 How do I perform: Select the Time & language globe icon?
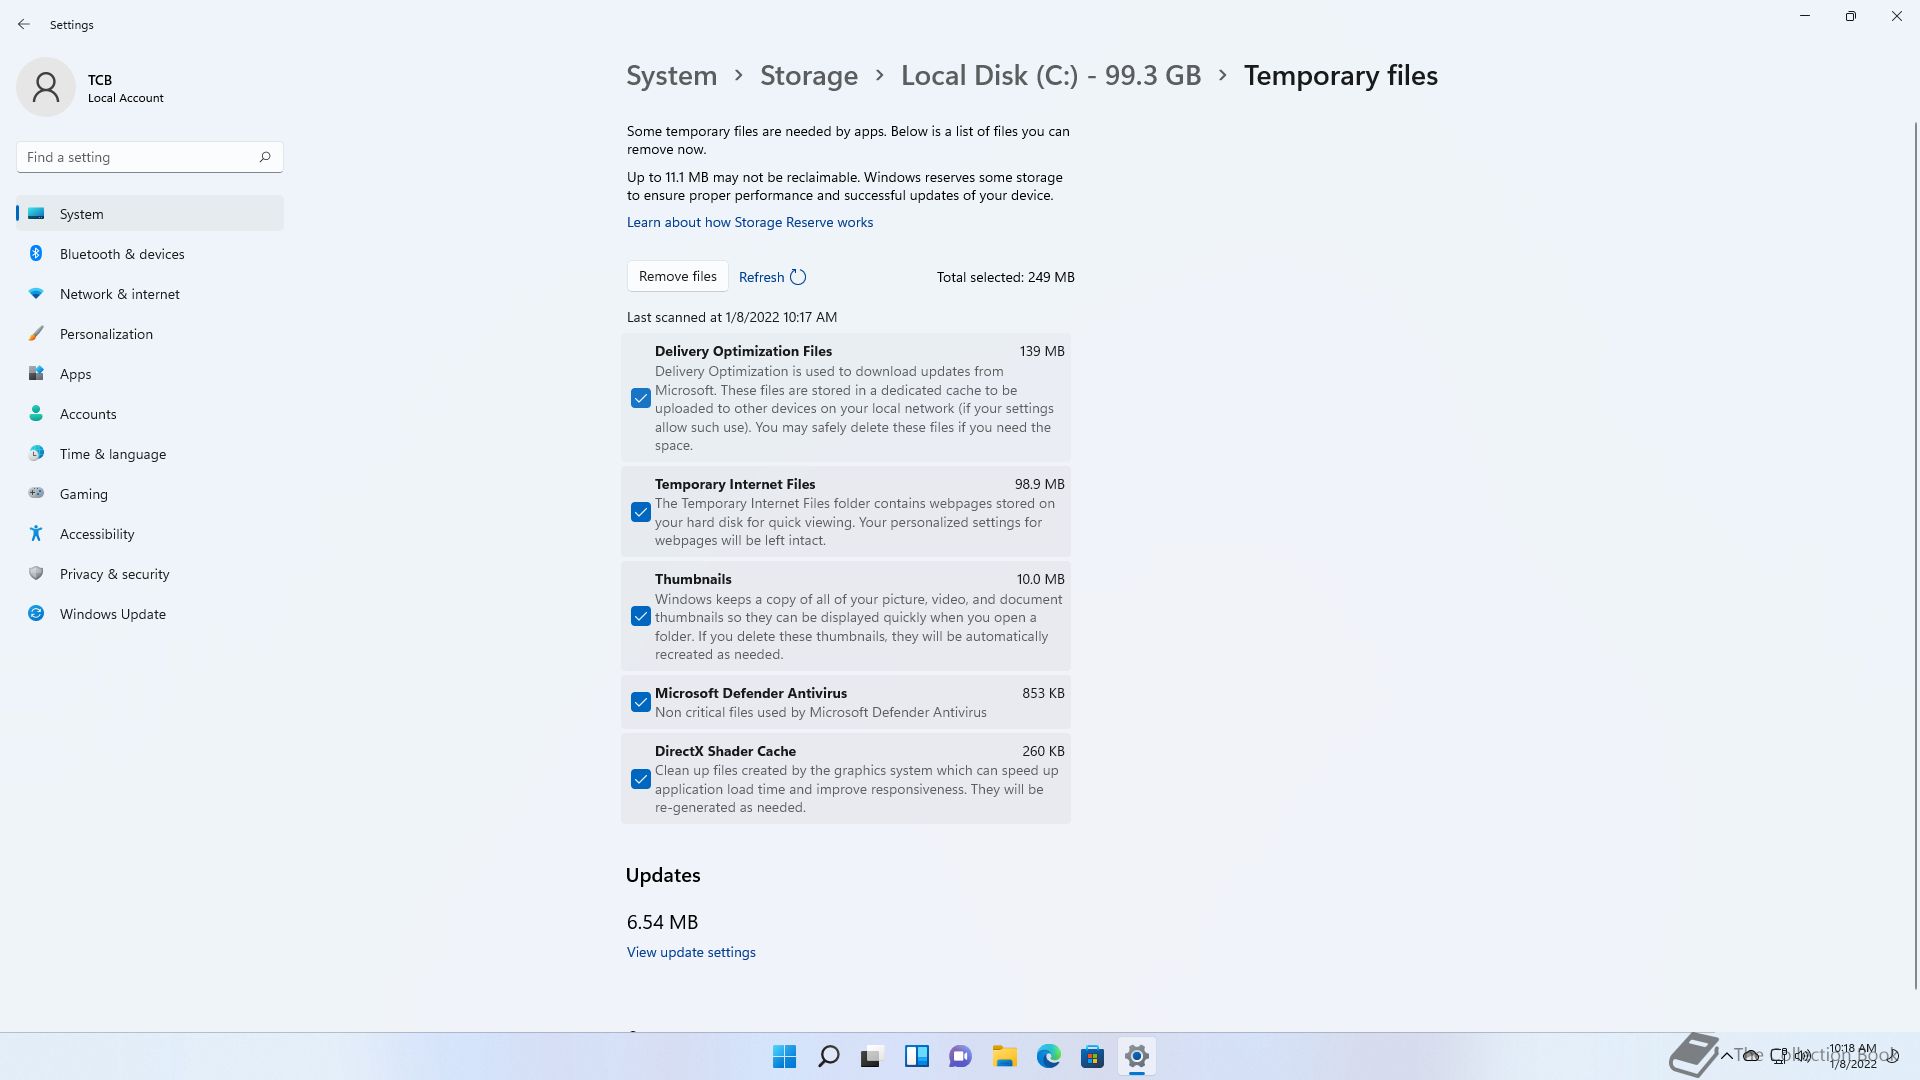pyautogui.click(x=36, y=453)
